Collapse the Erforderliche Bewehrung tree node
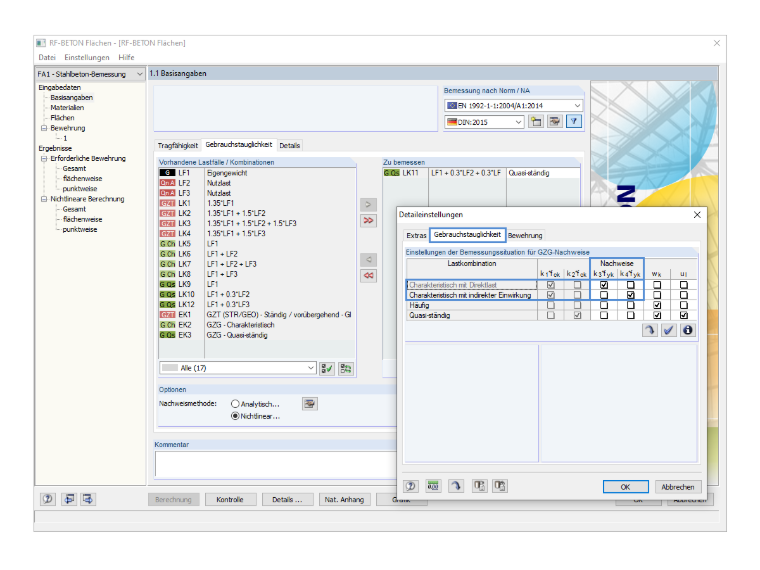This screenshot has width=760, height=570. click(x=44, y=158)
